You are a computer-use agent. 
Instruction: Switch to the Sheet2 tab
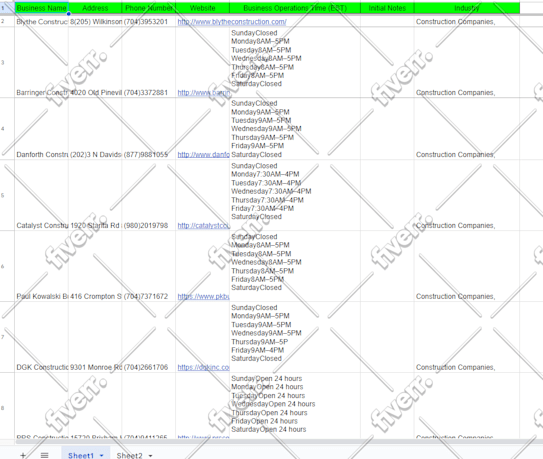(x=129, y=455)
